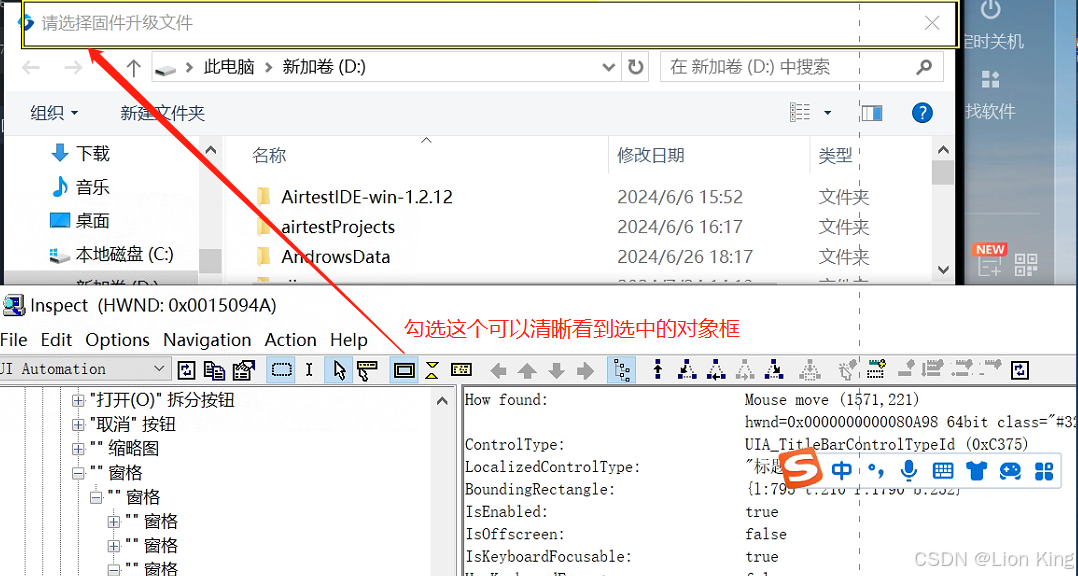This screenshot has width=1078, height=576.
Task: Toggle the yellow hourglass-arrows highlight button
Action: click(432, 370)
